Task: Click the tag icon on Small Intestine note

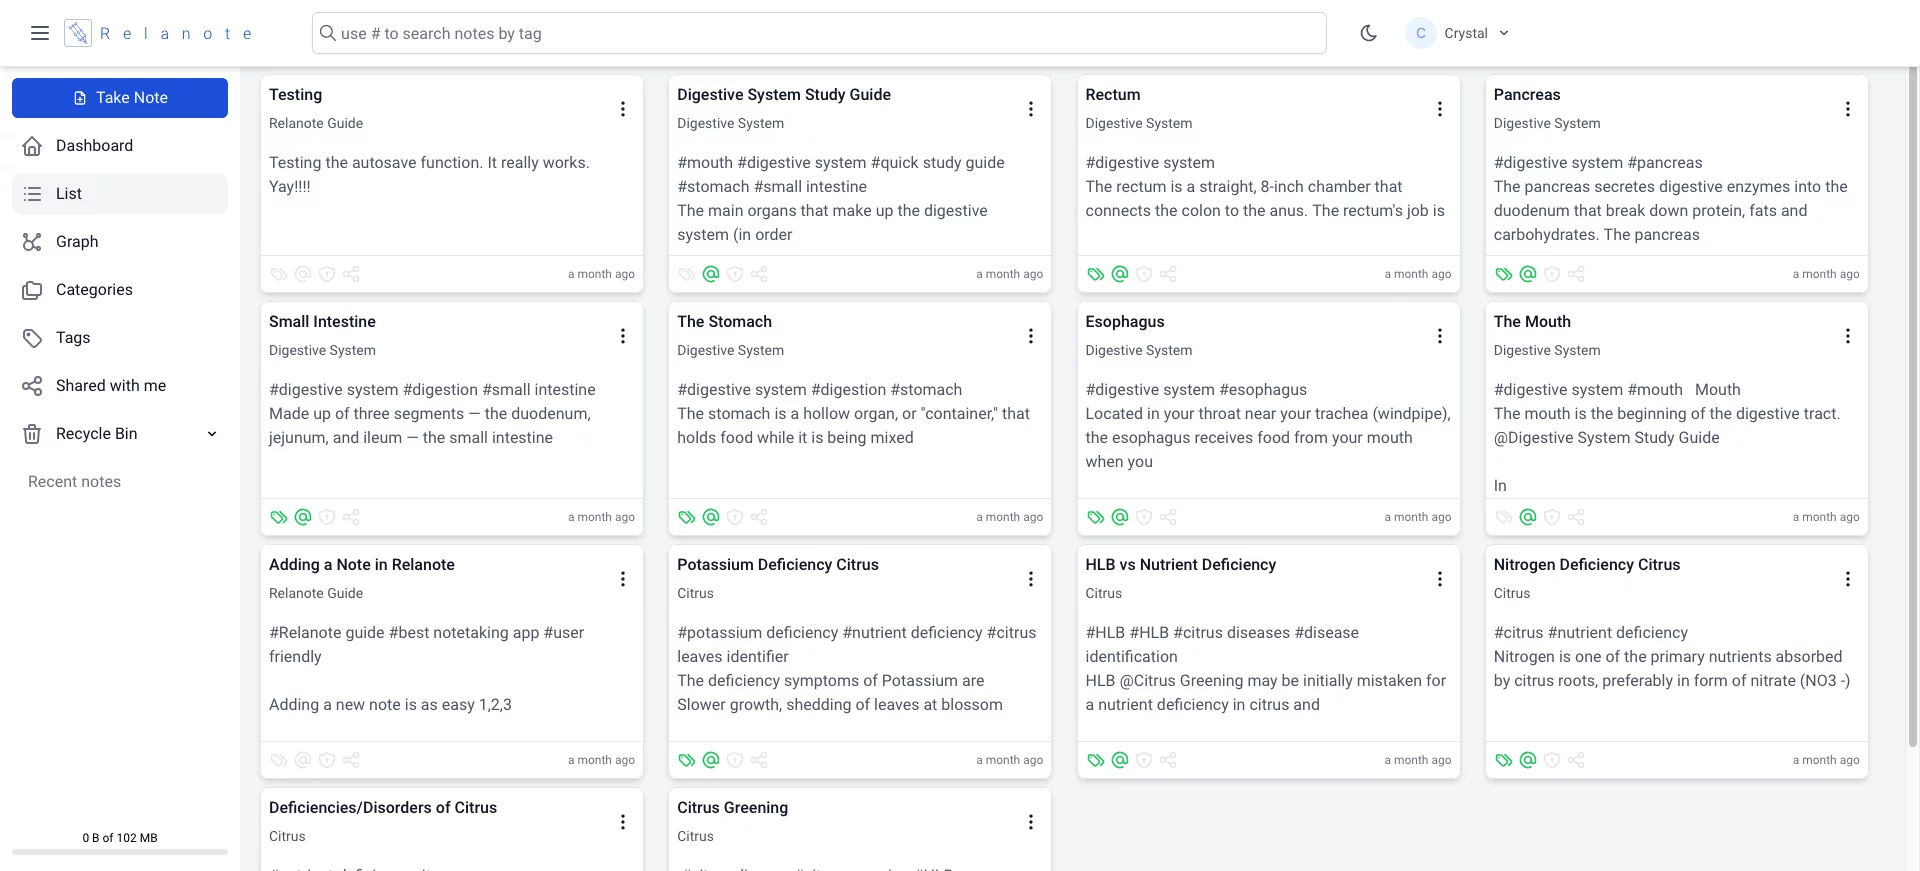Action: [x=279, y=517]
